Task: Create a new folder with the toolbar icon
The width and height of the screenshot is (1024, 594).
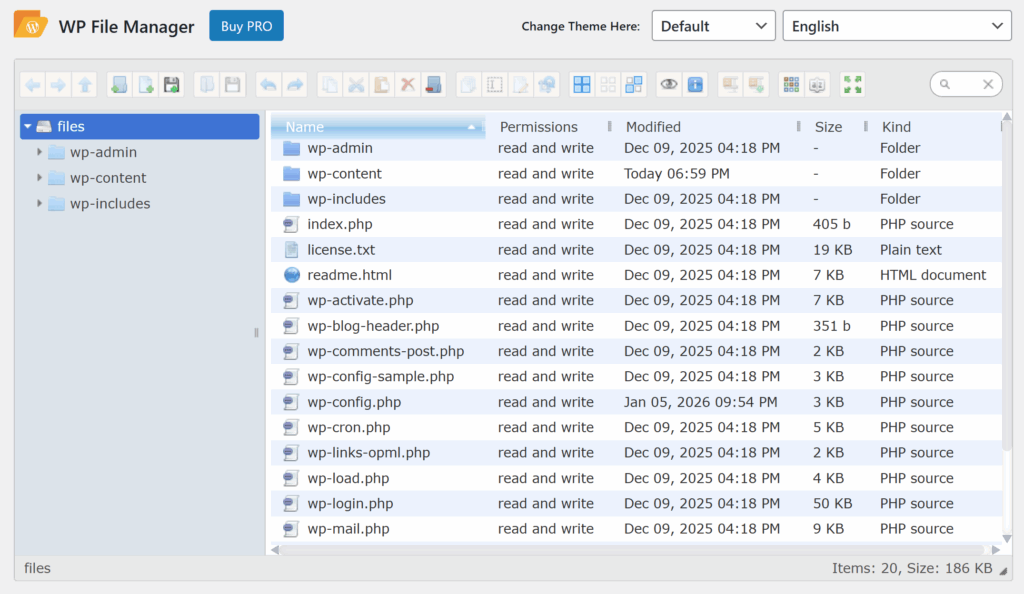Action: point(119,84)
